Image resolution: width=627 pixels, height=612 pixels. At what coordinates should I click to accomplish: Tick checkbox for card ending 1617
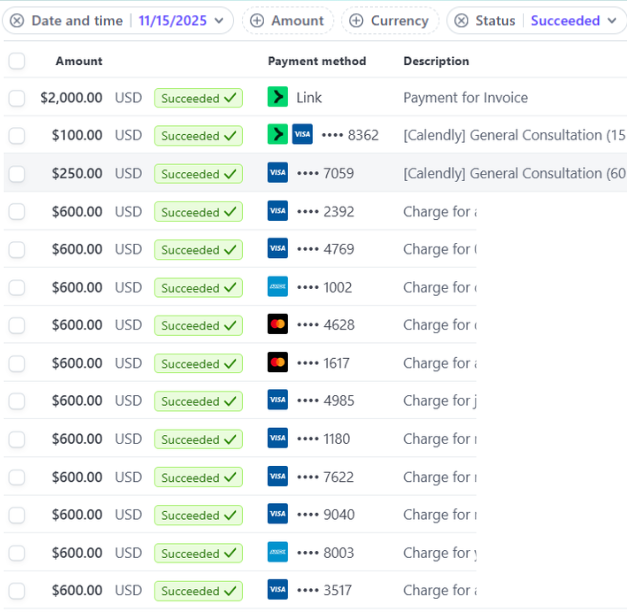tap(17, 364)
